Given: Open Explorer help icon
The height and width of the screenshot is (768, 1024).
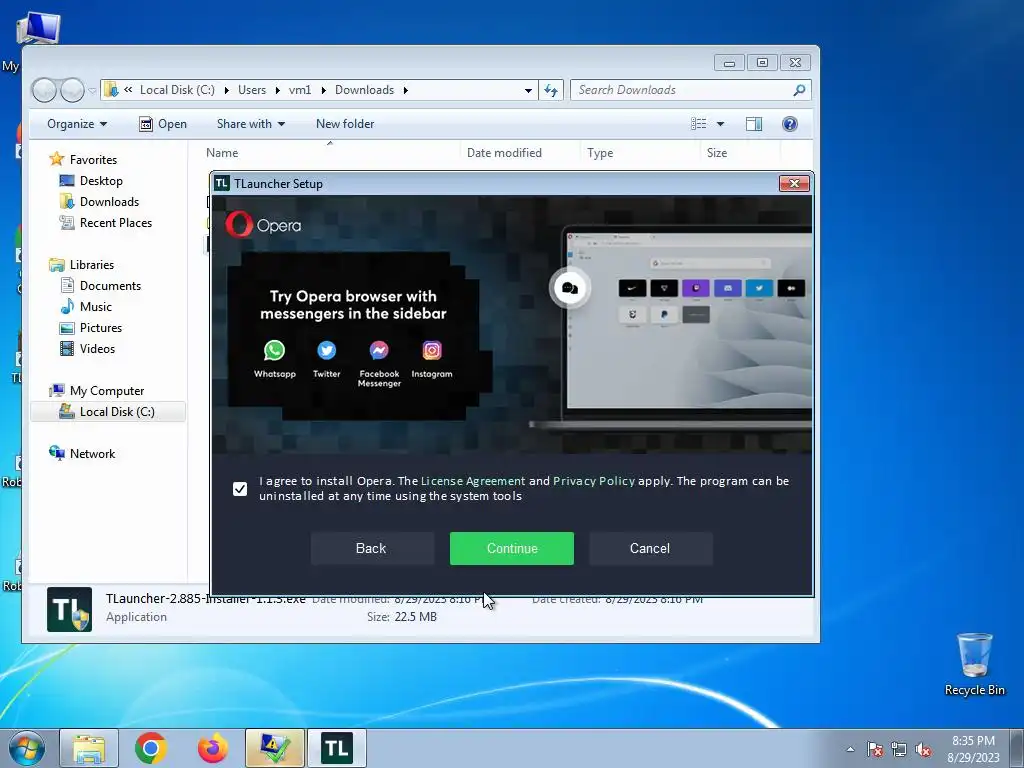Looking at the screenshot, I should [790, 124].
